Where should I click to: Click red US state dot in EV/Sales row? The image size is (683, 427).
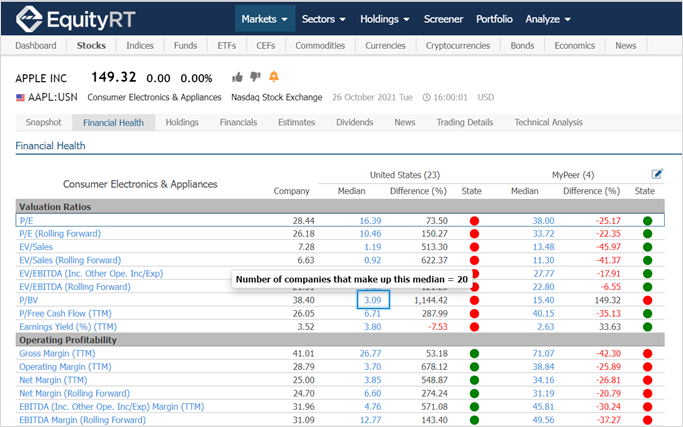point(474,247)
